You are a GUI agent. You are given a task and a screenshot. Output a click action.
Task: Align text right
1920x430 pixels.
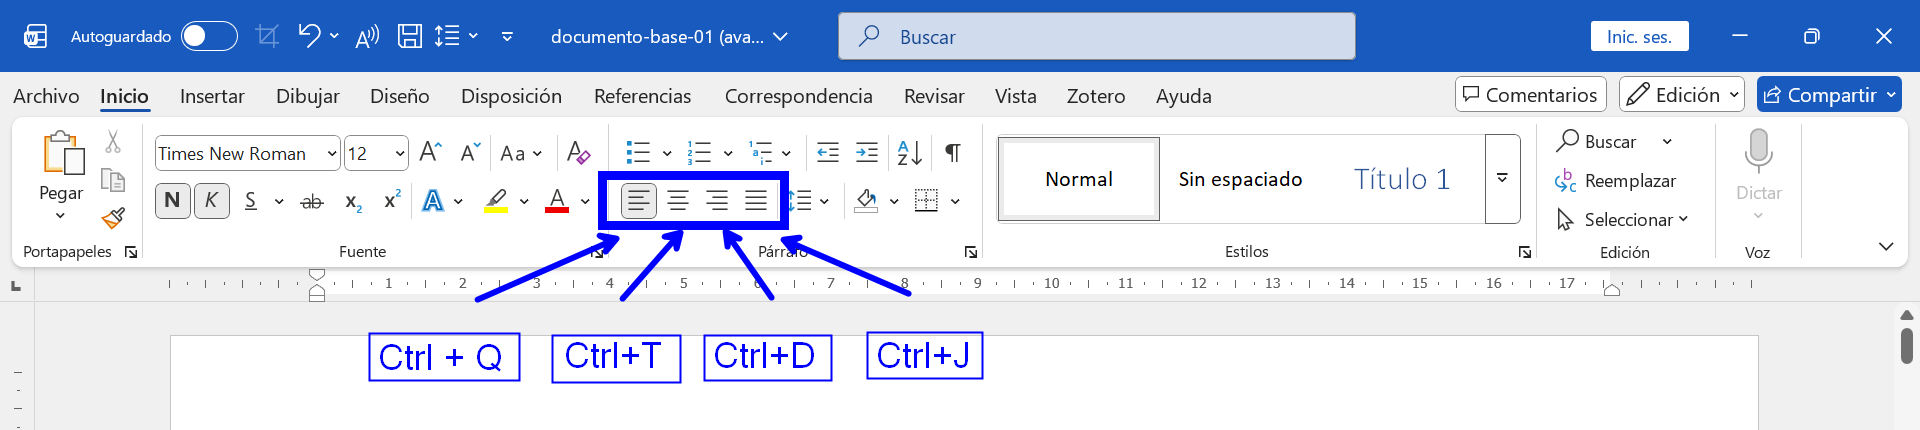click(x=717, y=201)
